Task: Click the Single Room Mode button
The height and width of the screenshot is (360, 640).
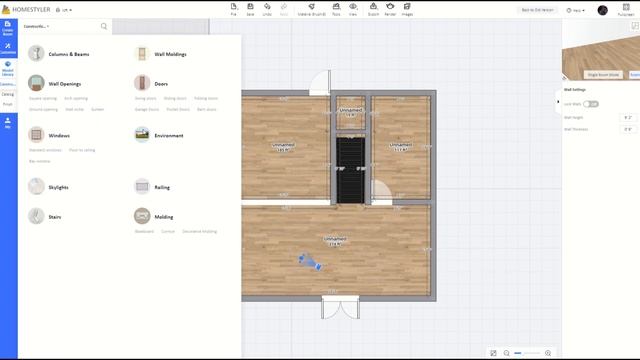Action: [603, 75]
